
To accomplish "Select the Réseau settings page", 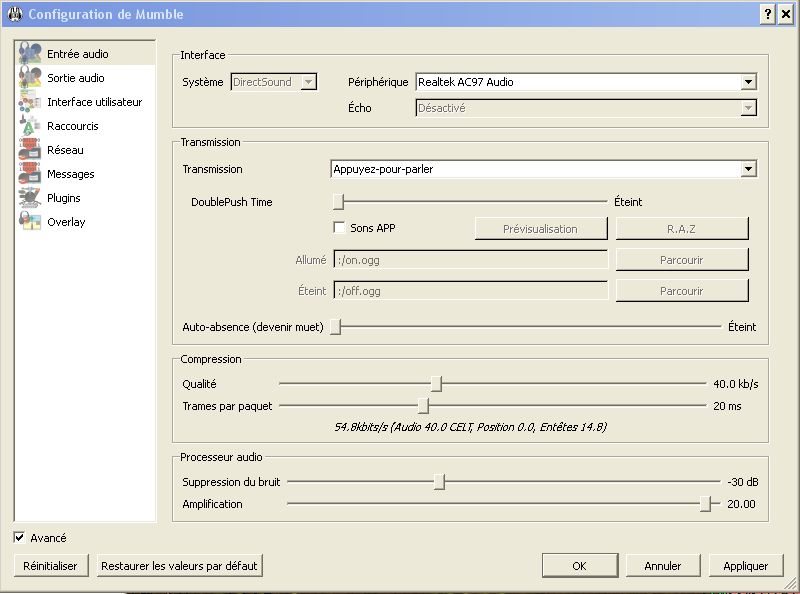I will coord(85,150).
